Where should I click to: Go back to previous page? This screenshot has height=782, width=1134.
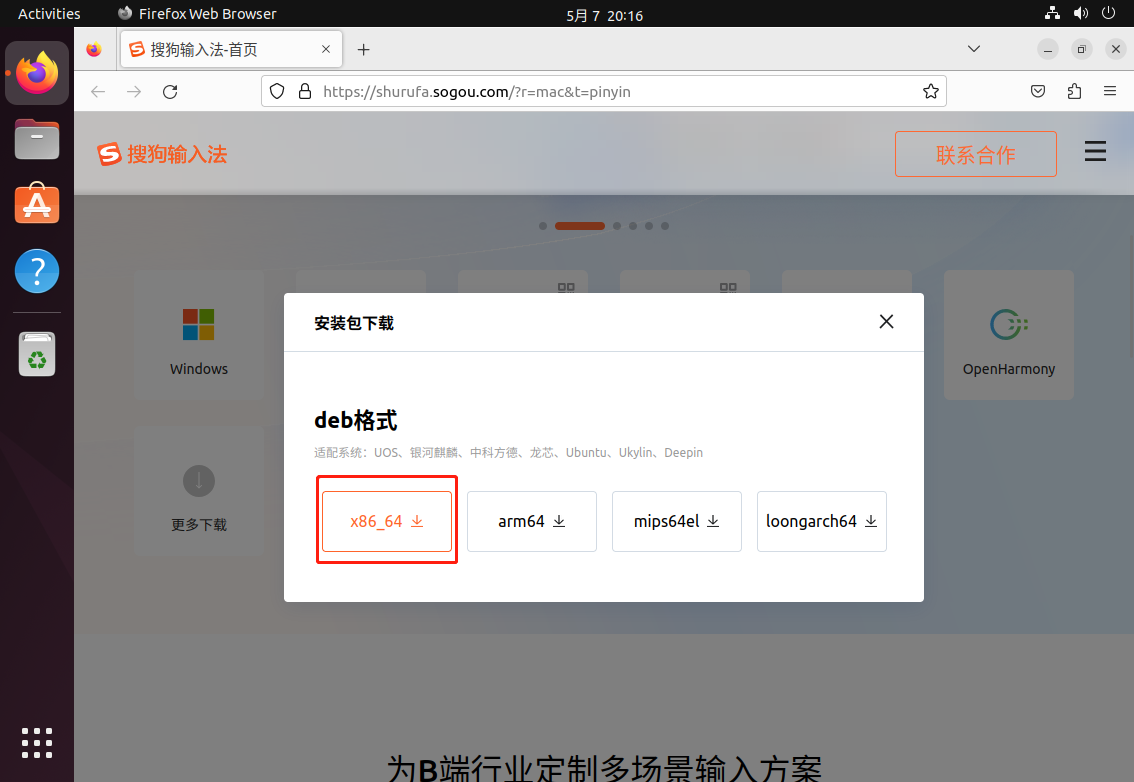click(98, 92)
